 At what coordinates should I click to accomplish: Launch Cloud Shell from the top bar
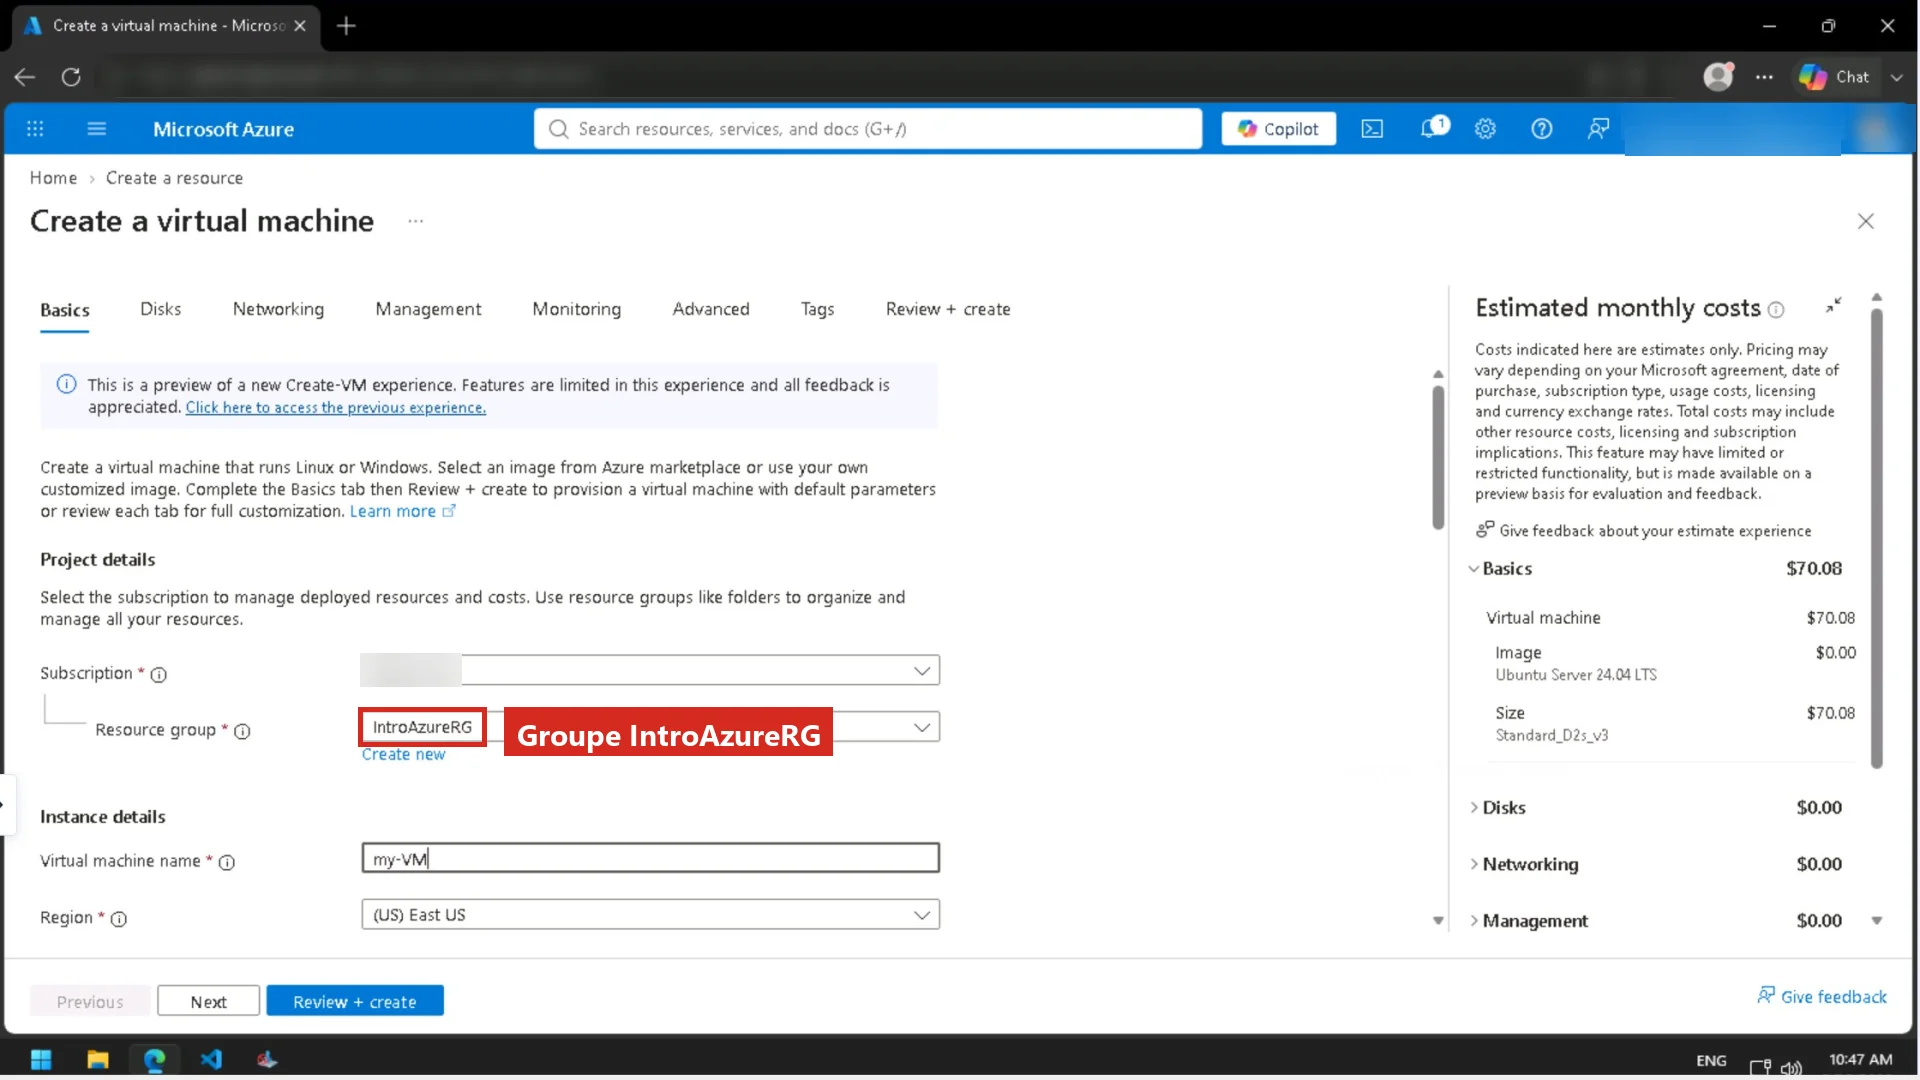[x=1372, y=129]
